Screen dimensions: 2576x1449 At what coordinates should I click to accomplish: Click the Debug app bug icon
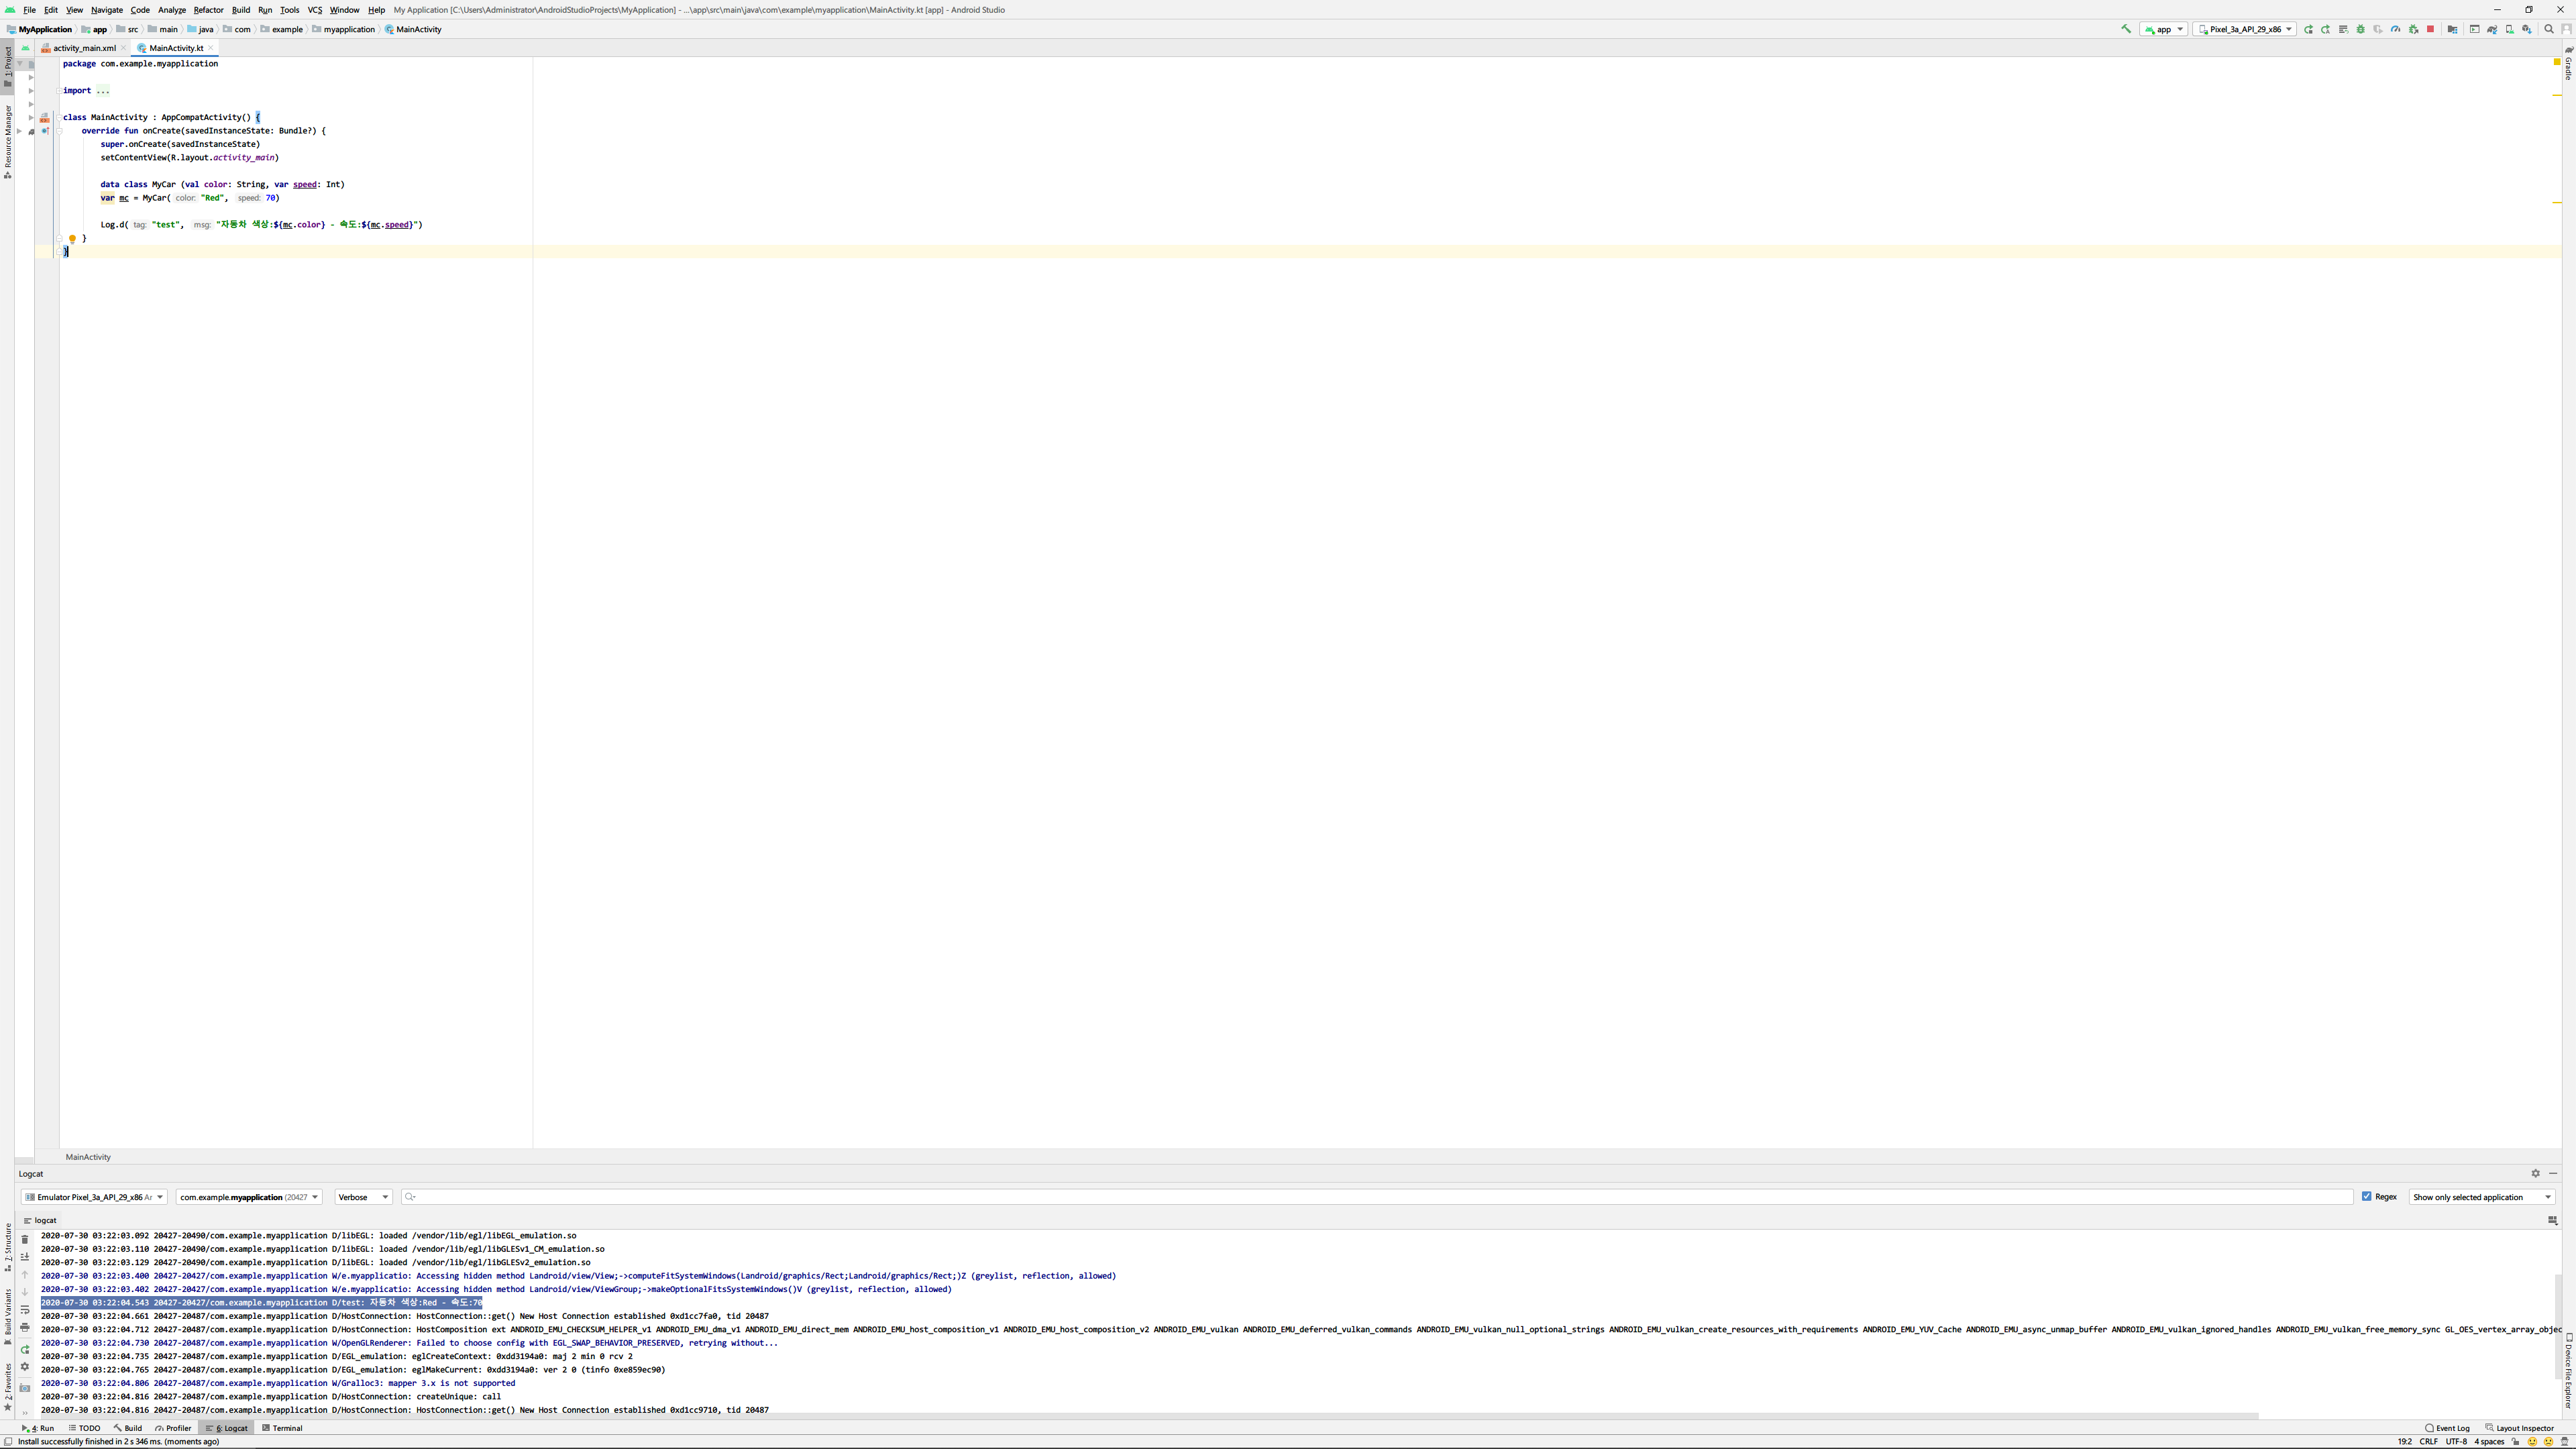2360,30
